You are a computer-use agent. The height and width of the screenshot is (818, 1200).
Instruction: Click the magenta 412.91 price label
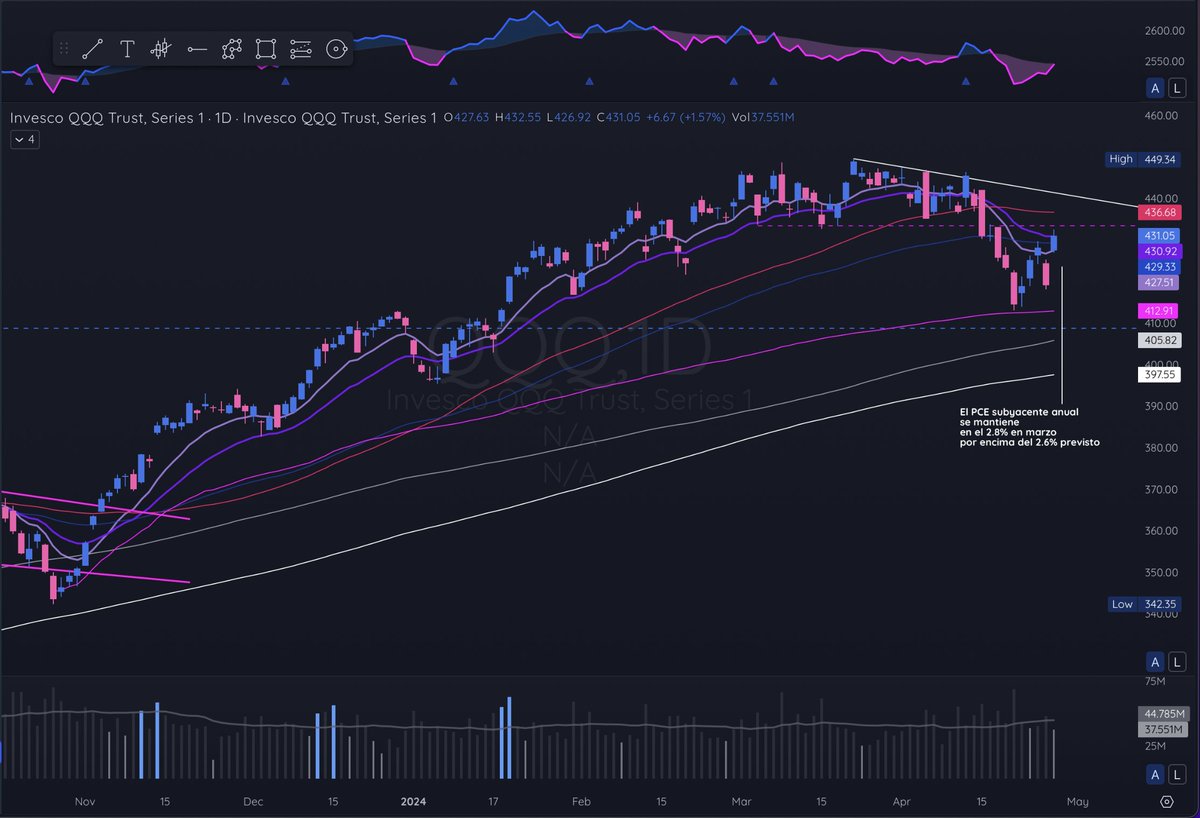click(x=1160, y=312)
